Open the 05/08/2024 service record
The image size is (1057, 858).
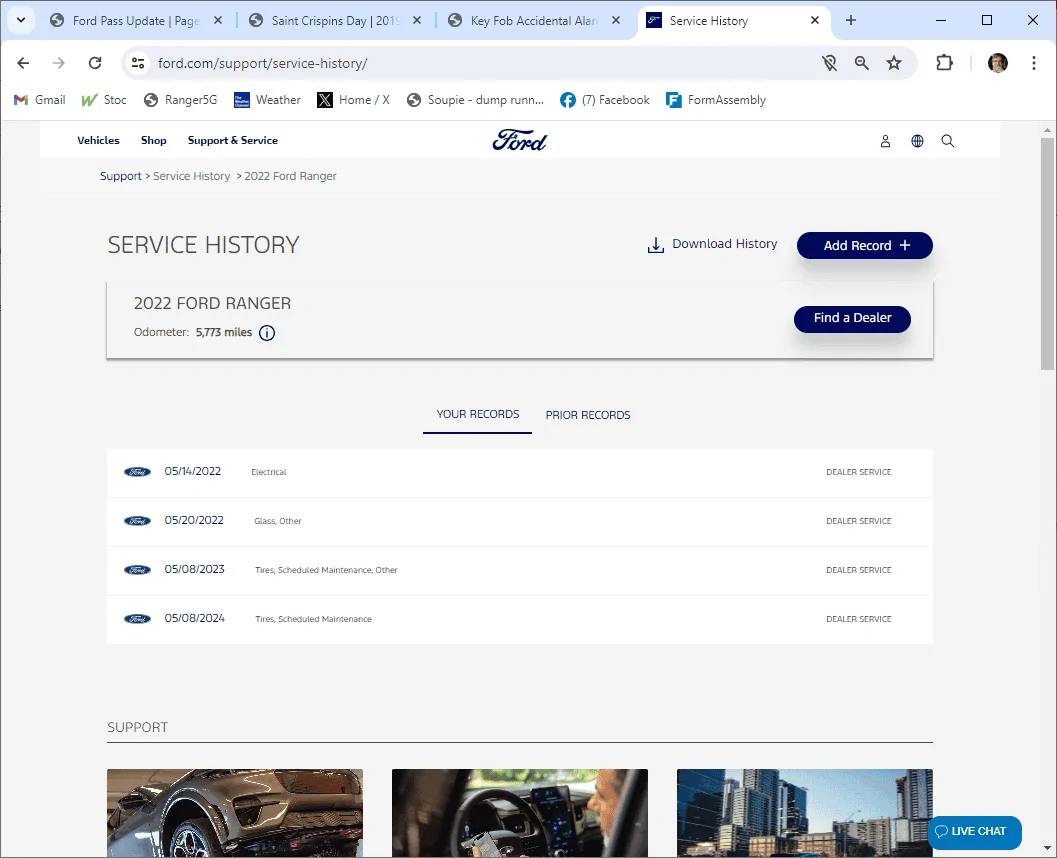[x=520, y=619]
